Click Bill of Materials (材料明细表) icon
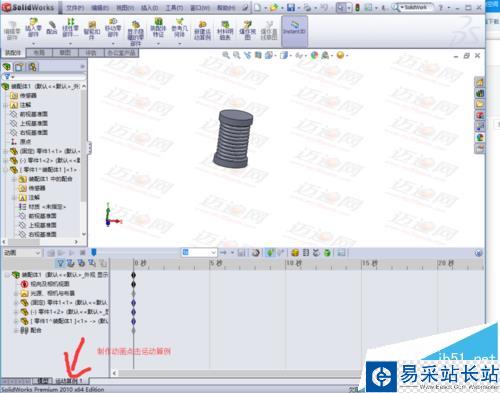The width and height of the screenshot is (500, 393). coord(225,31)
